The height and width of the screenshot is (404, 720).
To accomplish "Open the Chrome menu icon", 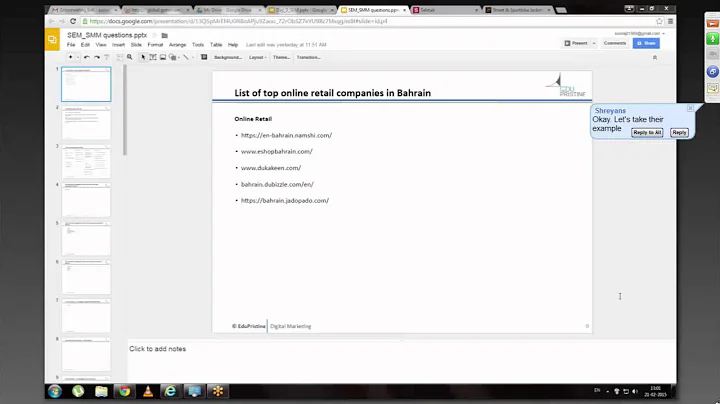I will 670,21.
